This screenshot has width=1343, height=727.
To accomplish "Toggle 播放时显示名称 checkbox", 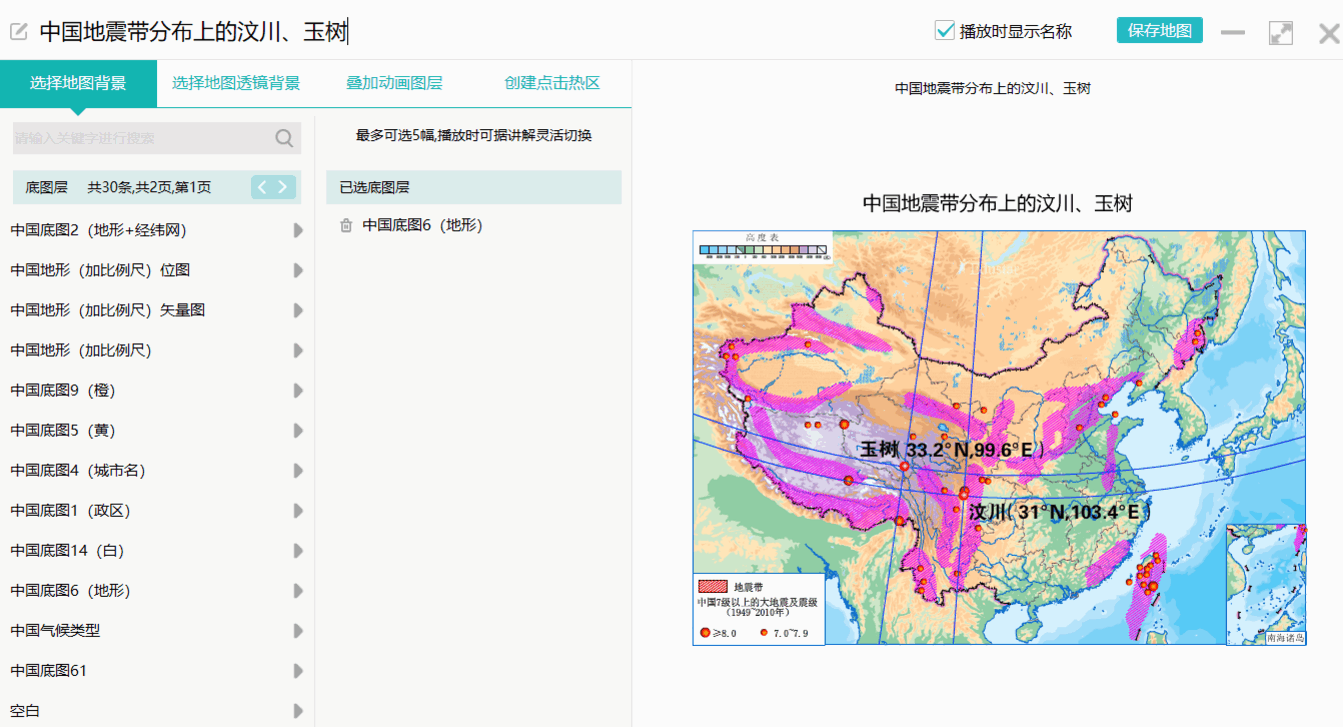I will (x=944, y=31).
